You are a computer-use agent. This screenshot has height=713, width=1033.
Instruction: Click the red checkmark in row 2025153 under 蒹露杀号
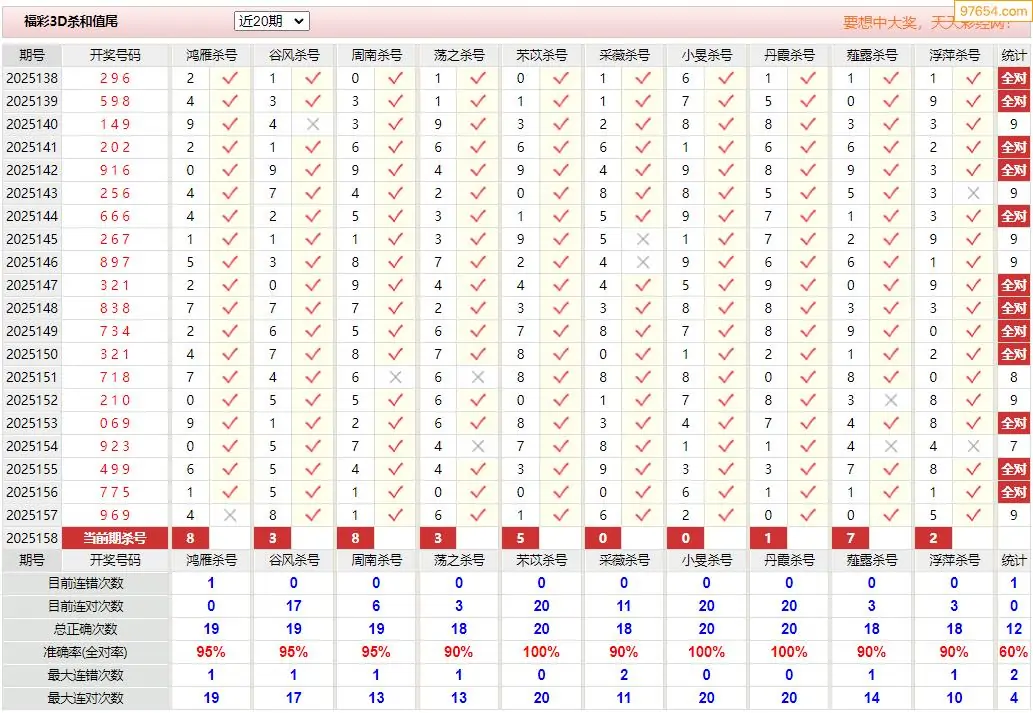coord(891,423)
